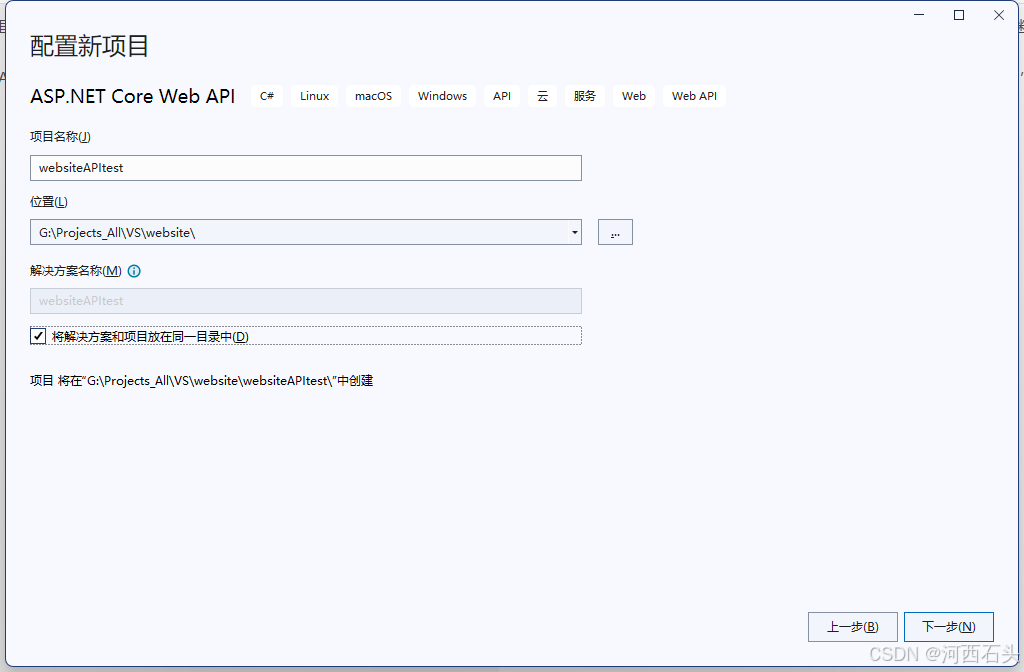Click the 配置新项目 heading
This screenshot has width=1024, height=672.
[89, 46]
